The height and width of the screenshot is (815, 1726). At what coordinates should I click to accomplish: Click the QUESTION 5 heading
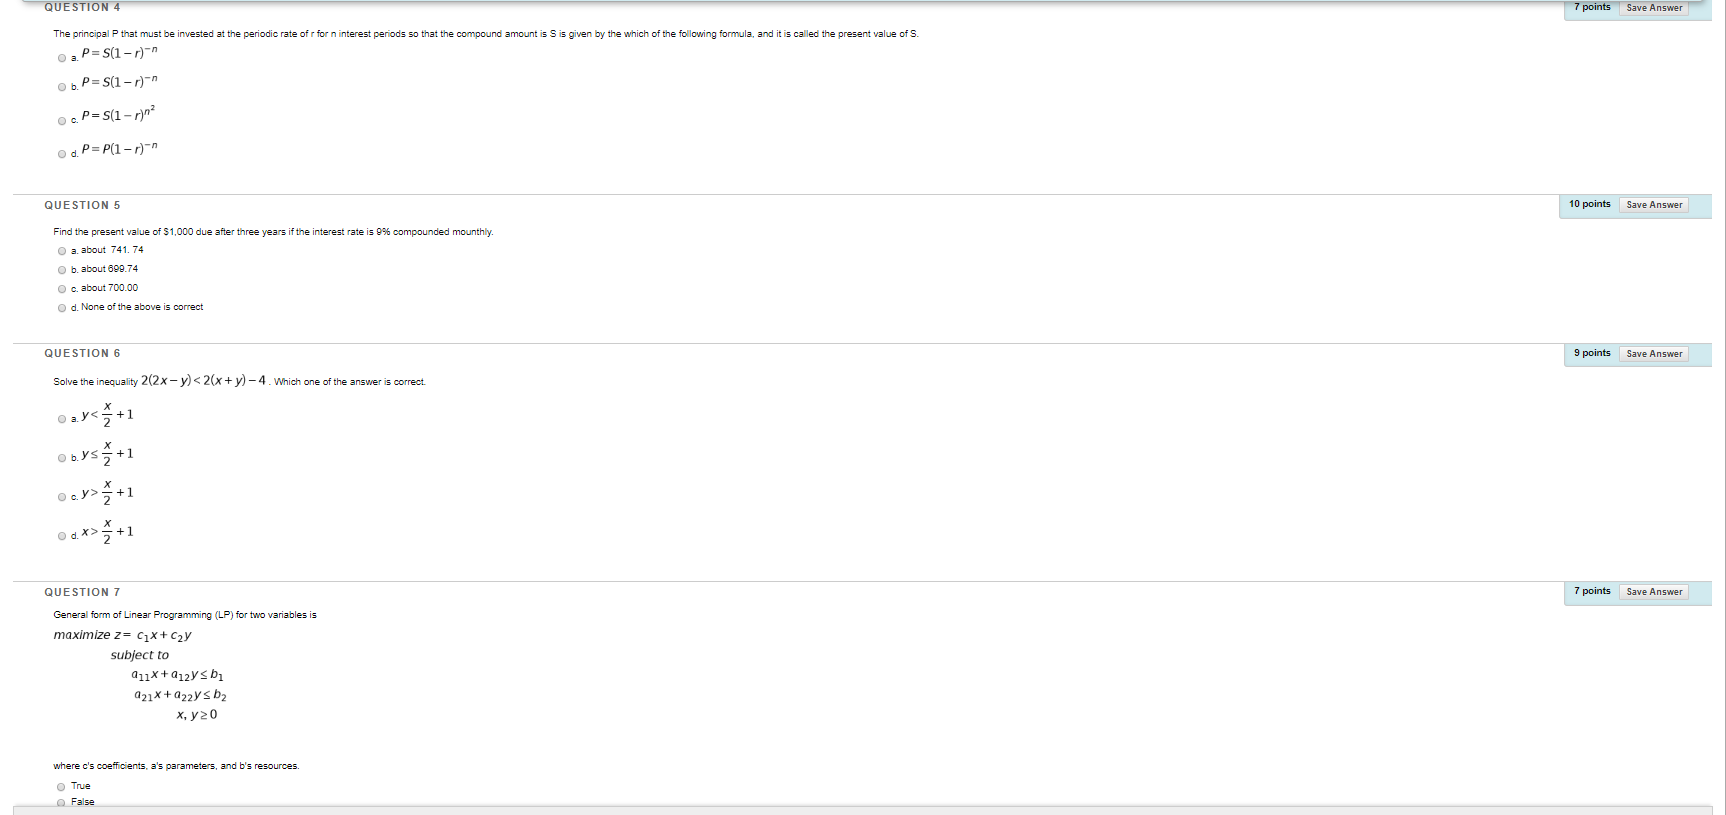[x=82, y=205]
